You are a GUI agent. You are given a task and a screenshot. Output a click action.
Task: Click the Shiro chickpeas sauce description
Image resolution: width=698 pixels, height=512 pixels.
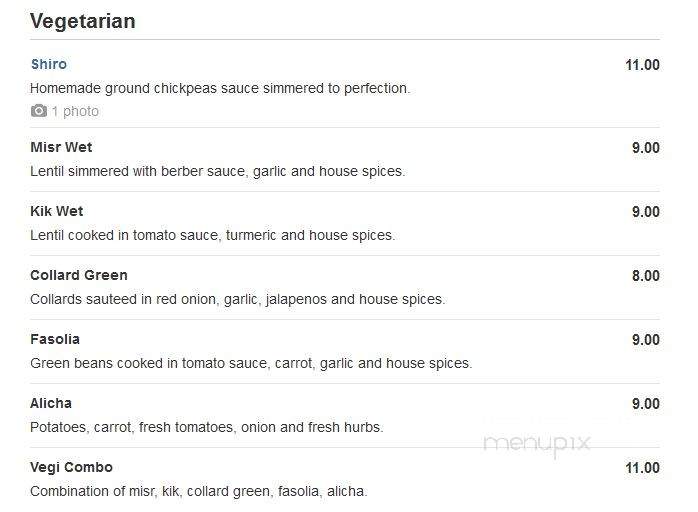click(x=220, y=88)
